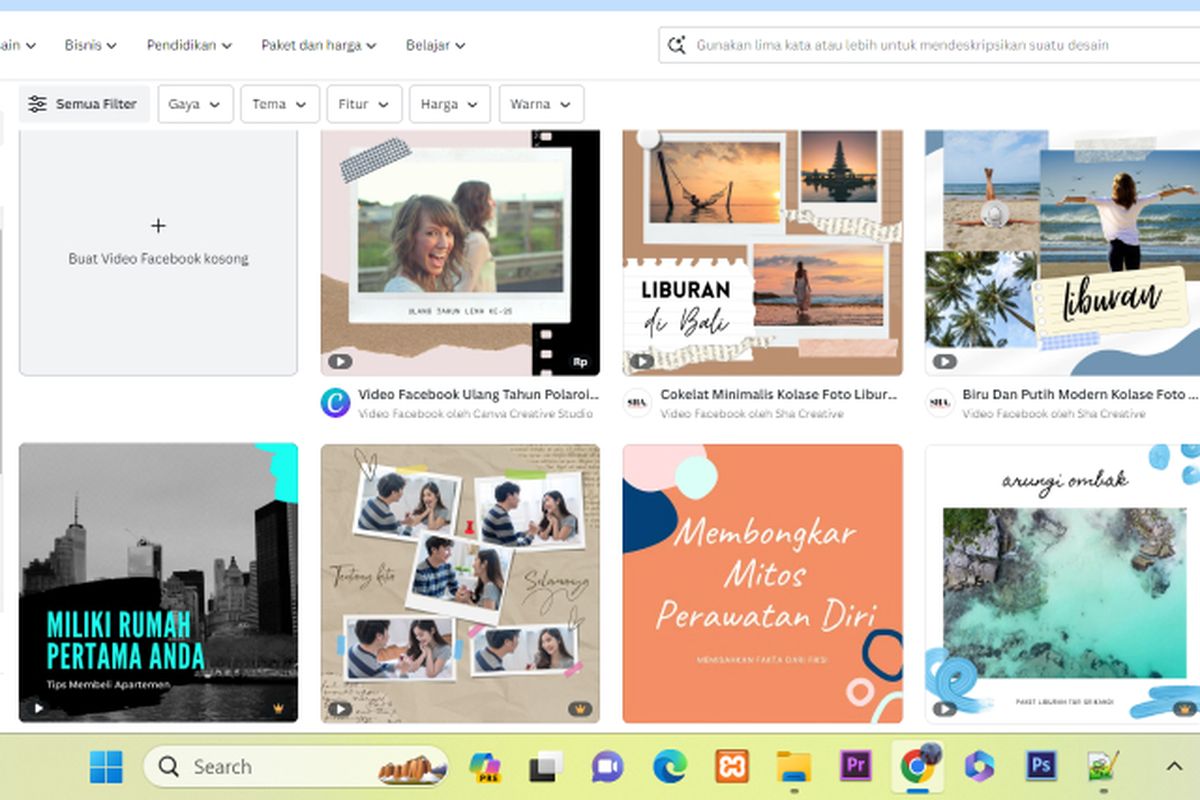
Task: Open Adobe Premiere Pro from the taskbar
Action: pyautogui.click(x=855, y=767)
